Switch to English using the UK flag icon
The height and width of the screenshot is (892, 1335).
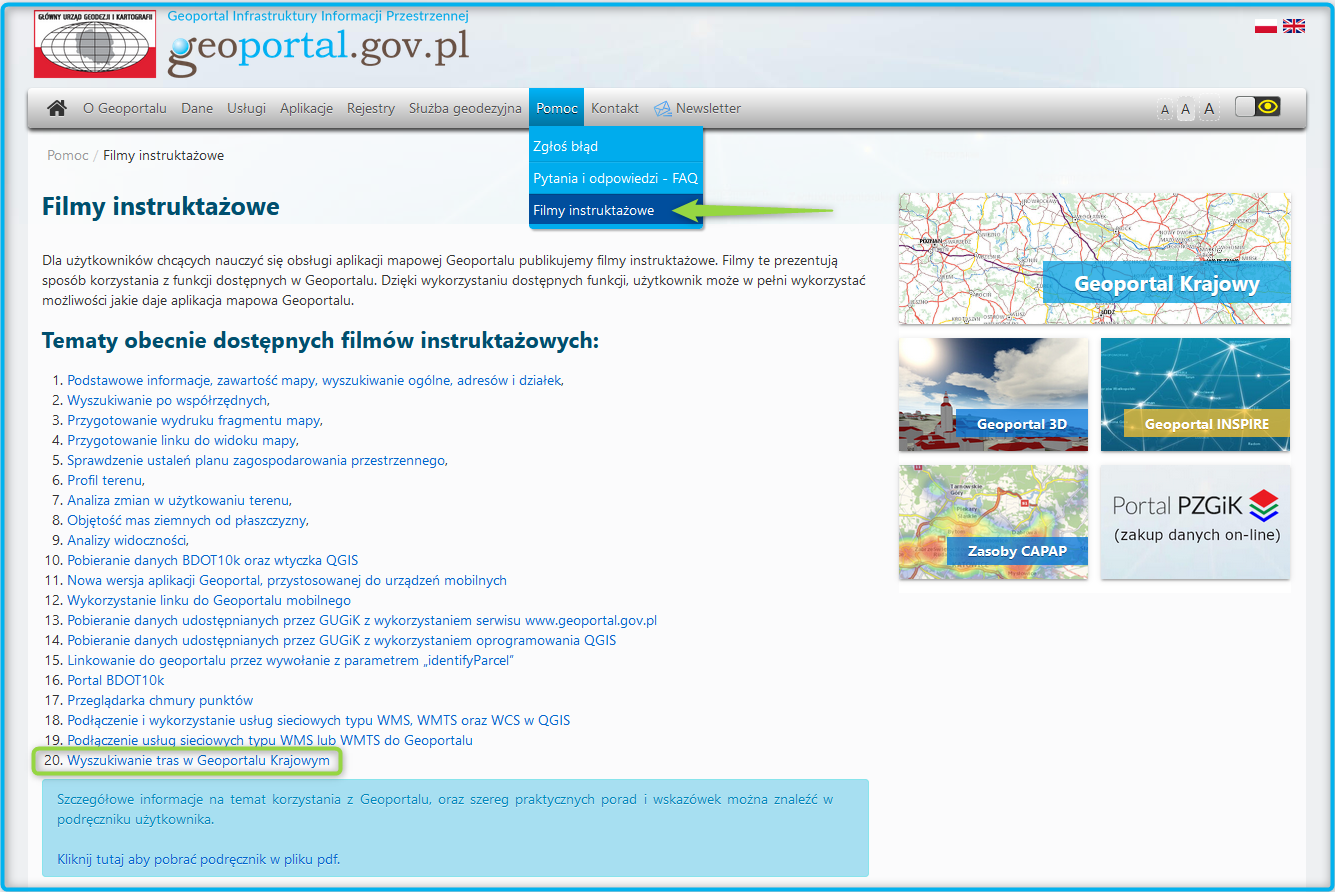point(1295,24)
